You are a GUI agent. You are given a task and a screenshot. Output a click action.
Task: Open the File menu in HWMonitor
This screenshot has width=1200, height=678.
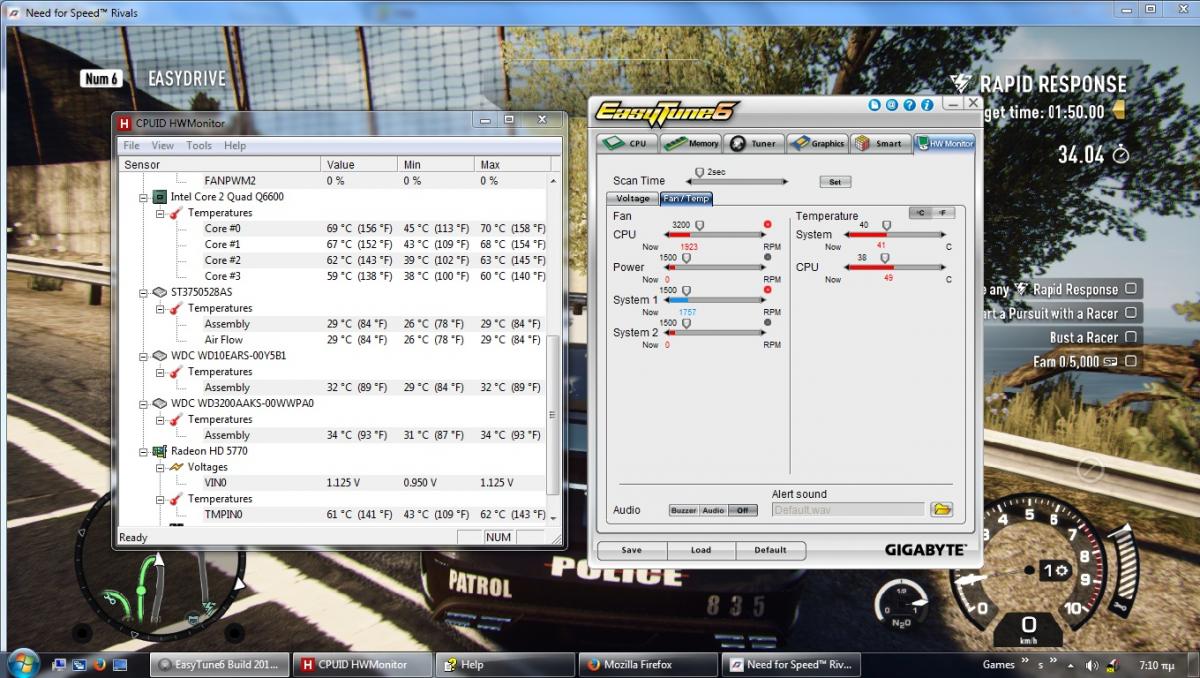[x=131, y=146]
